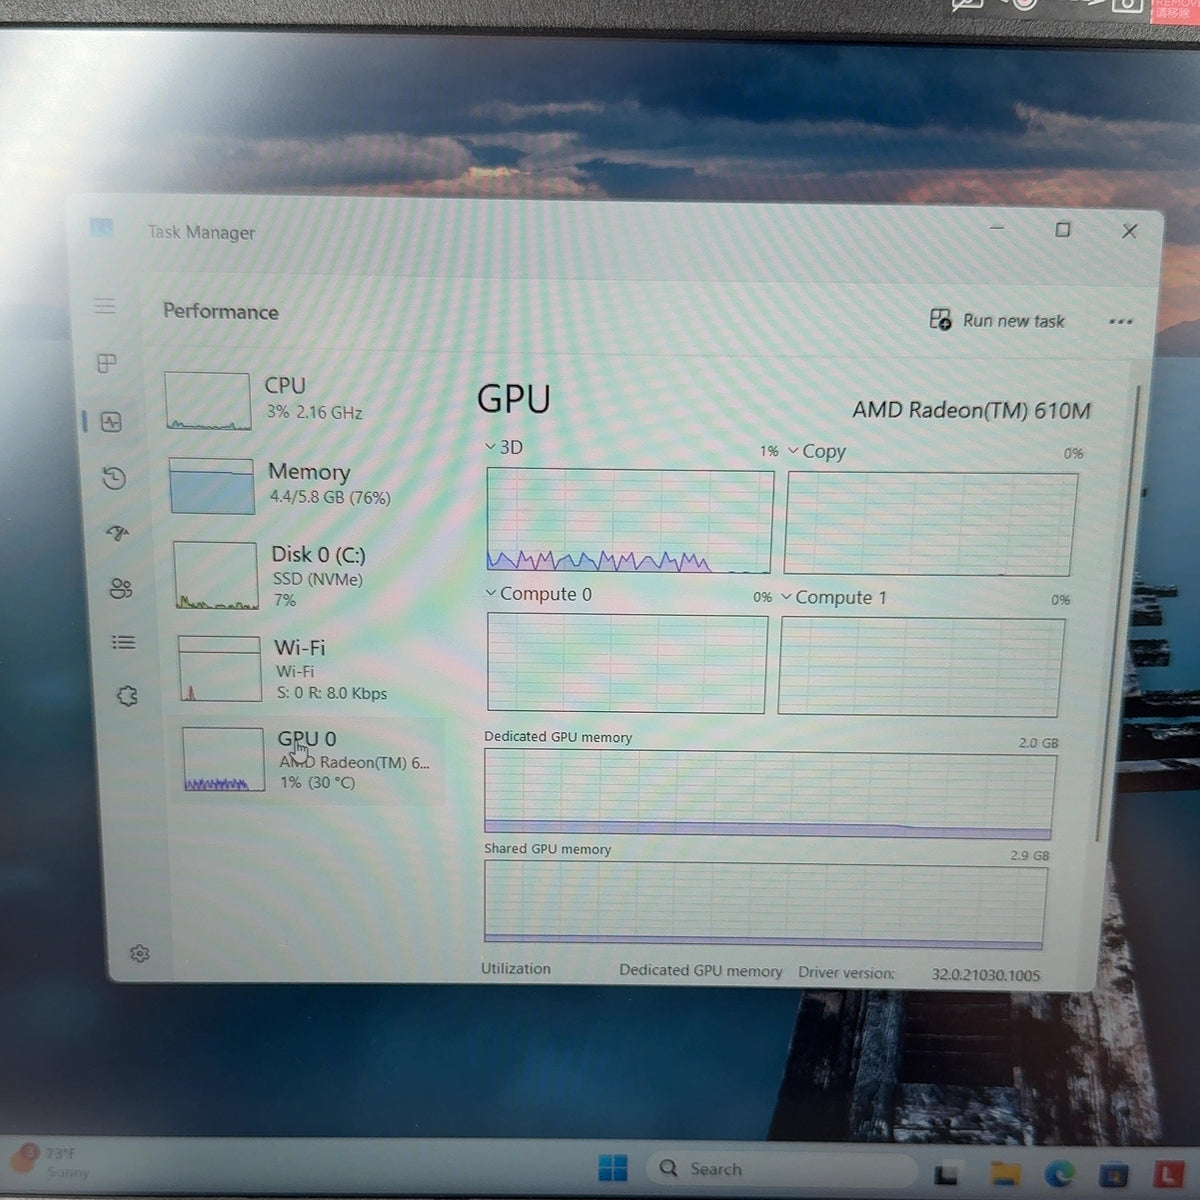Select the Memory performance entry
1200x1200 pixels.
coord(304,485)
